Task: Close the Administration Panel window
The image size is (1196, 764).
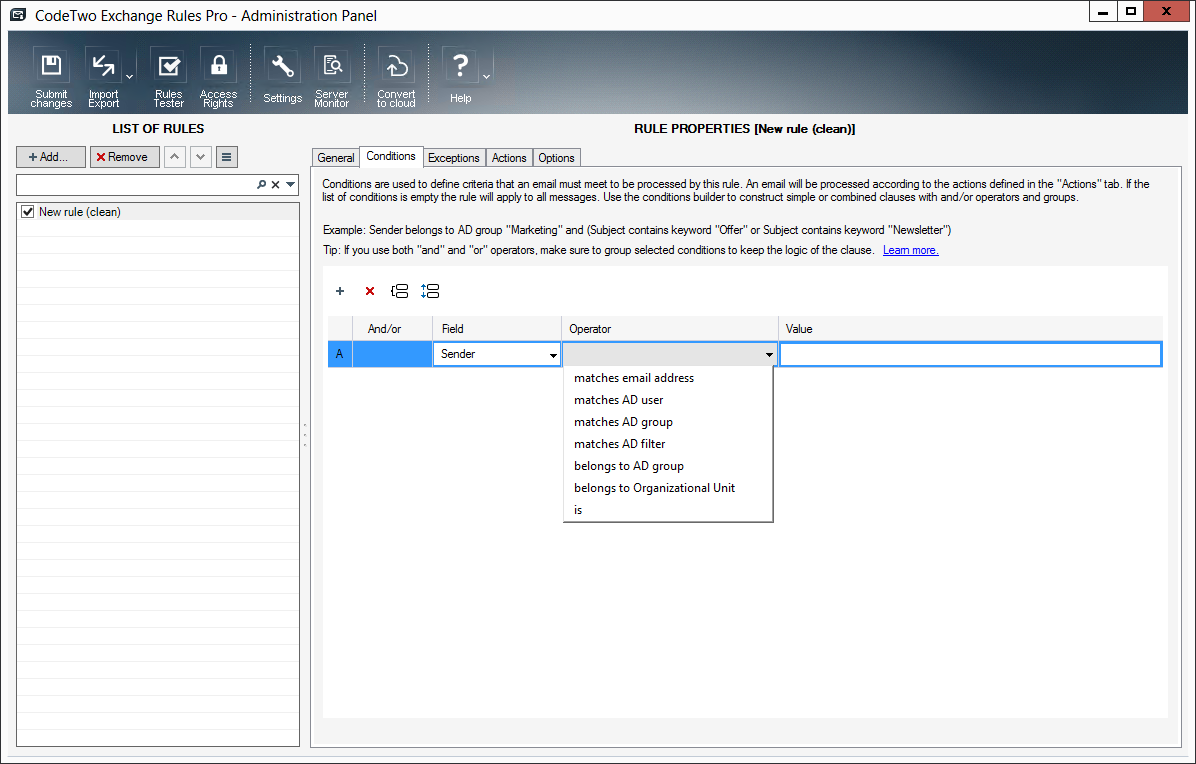Action: [x=1166, y=11]
